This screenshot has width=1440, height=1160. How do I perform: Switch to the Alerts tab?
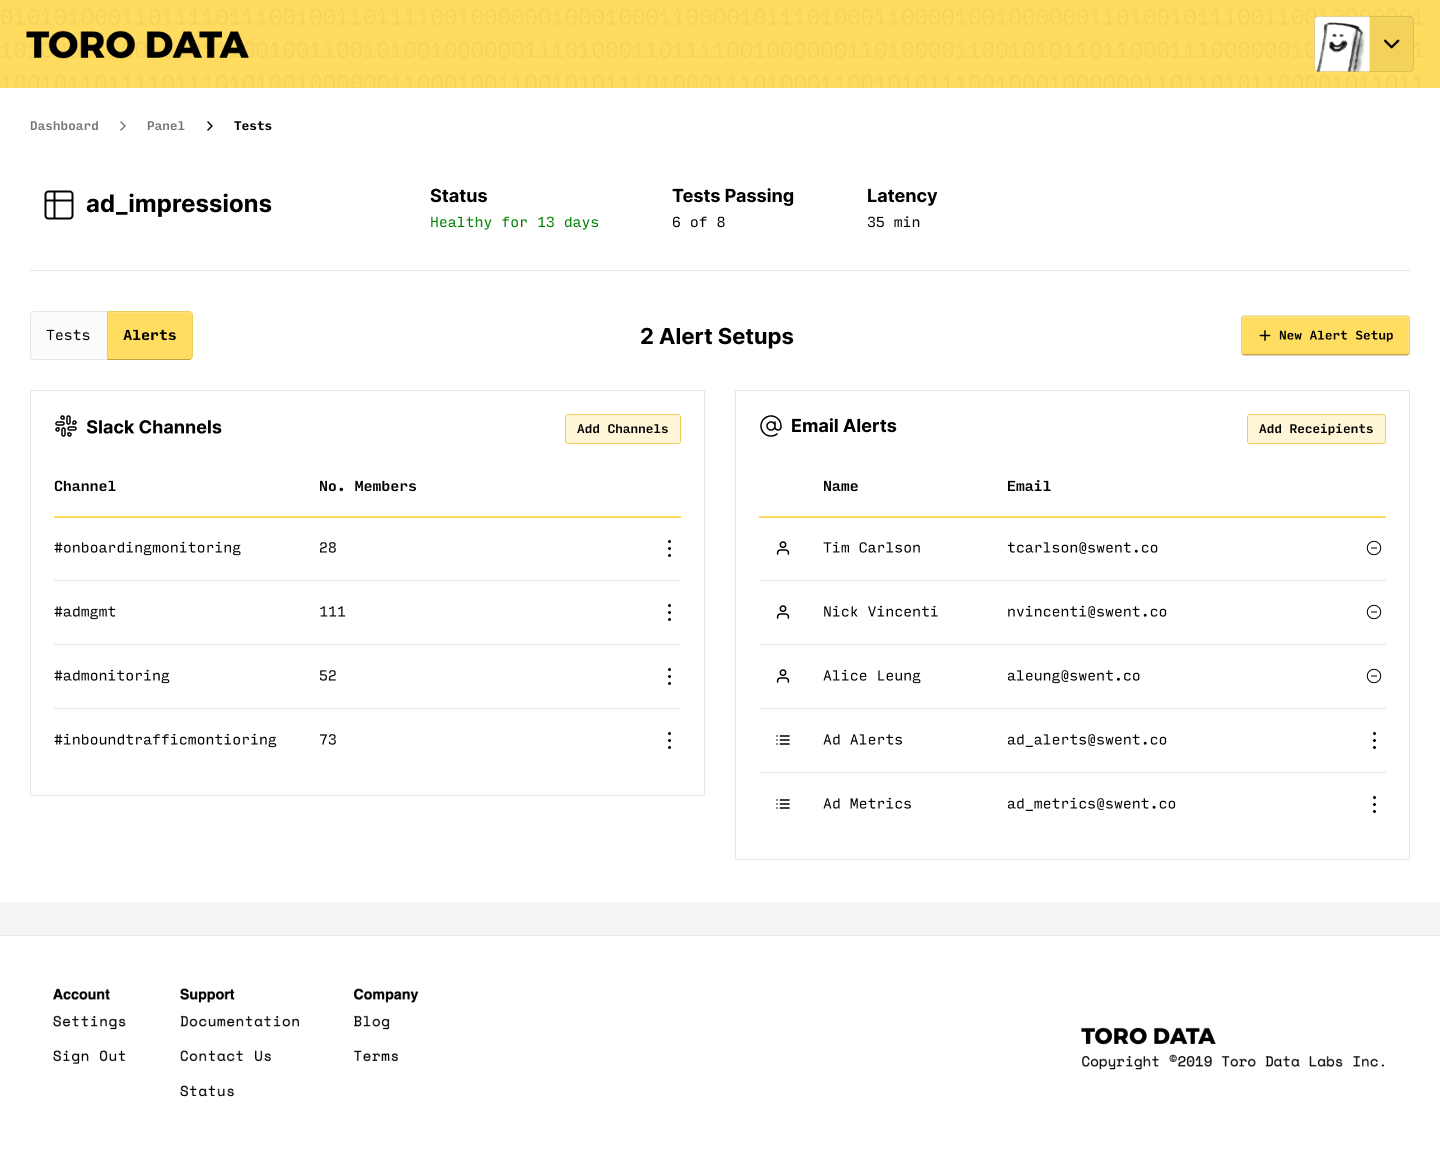tap(150, 335)
